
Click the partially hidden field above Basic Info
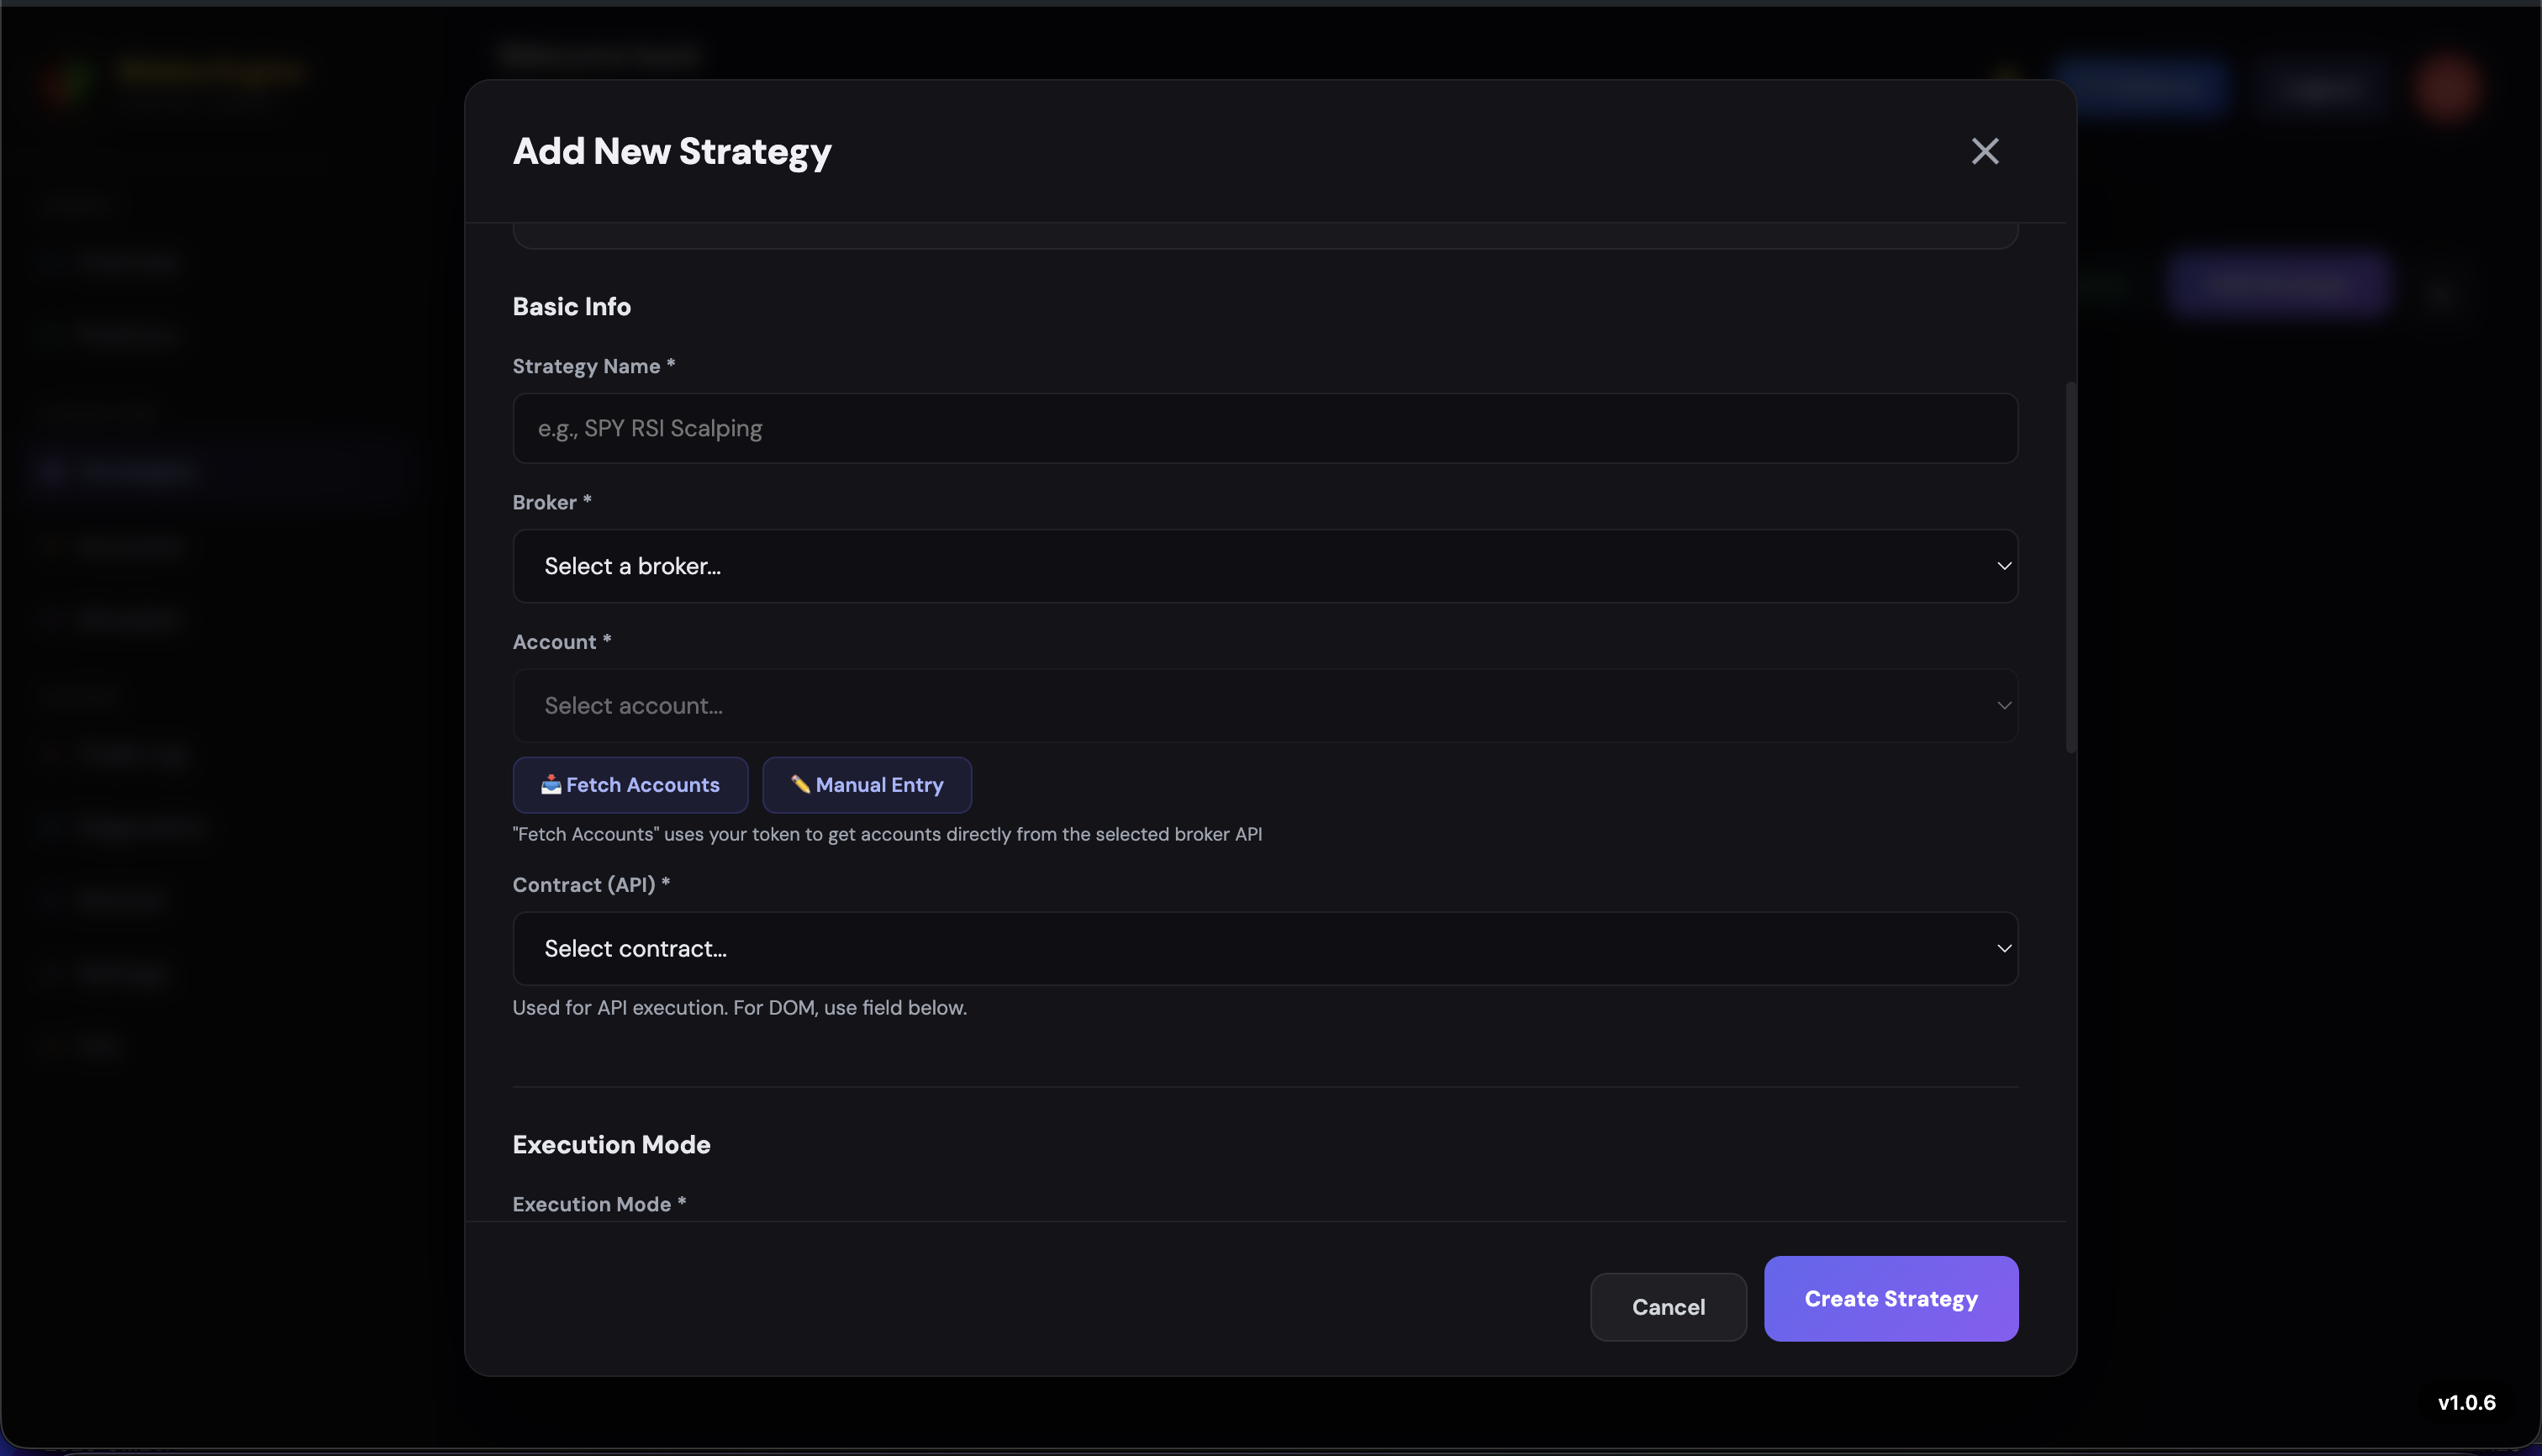[1264, 238]
